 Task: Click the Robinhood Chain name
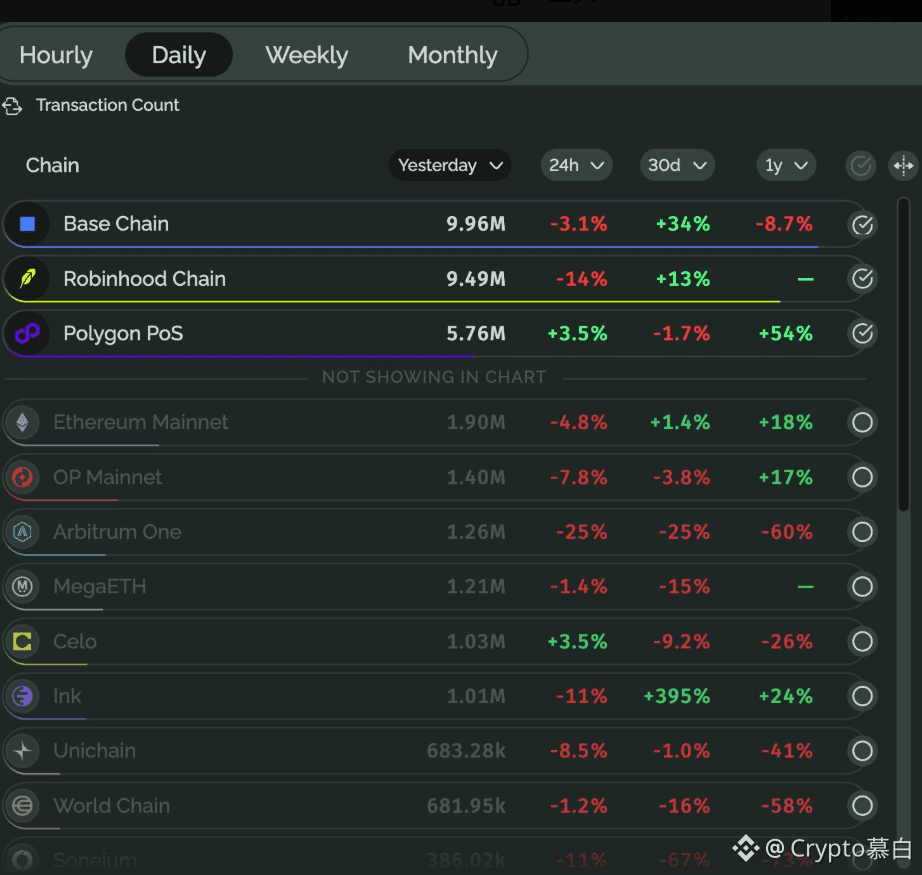click(144, 279)
